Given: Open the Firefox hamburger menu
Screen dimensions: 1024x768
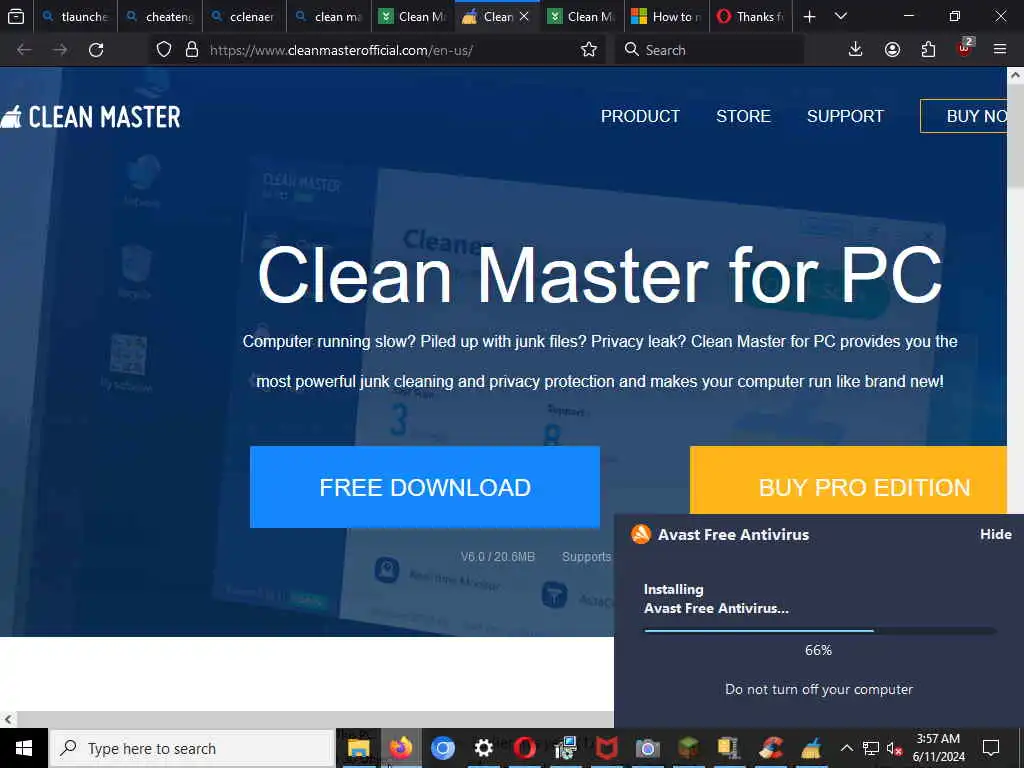Looking at the screenshot, I should pos(1000,50).
